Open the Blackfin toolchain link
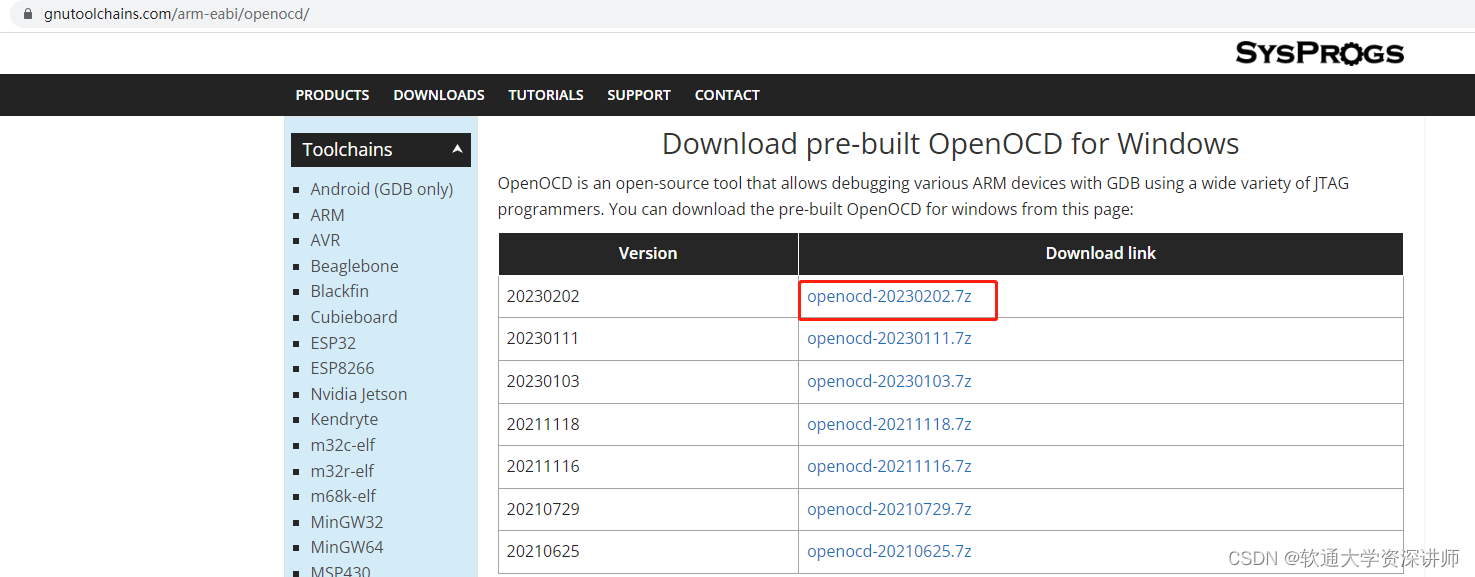1475x577 pixels. (x=339, y=291)
